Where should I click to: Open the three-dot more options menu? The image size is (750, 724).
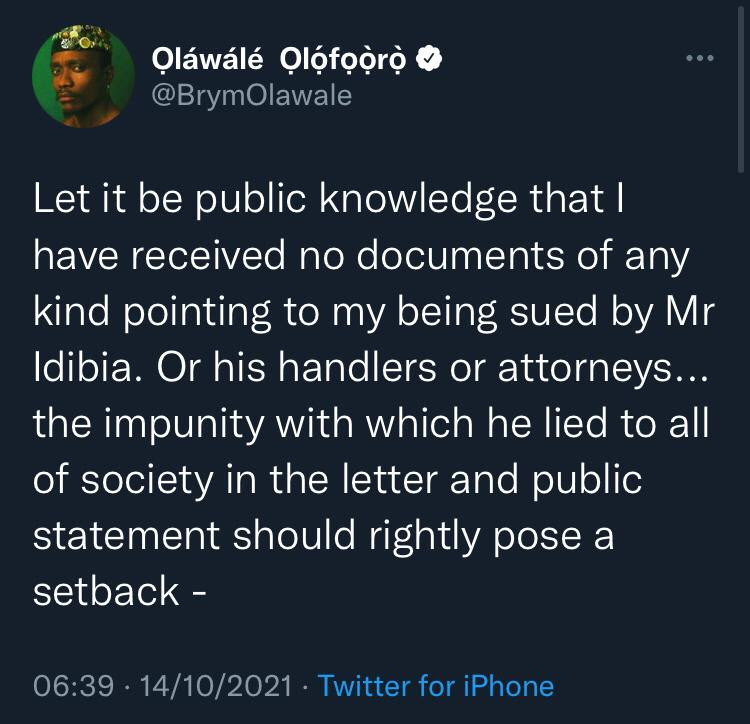point(700,58)
